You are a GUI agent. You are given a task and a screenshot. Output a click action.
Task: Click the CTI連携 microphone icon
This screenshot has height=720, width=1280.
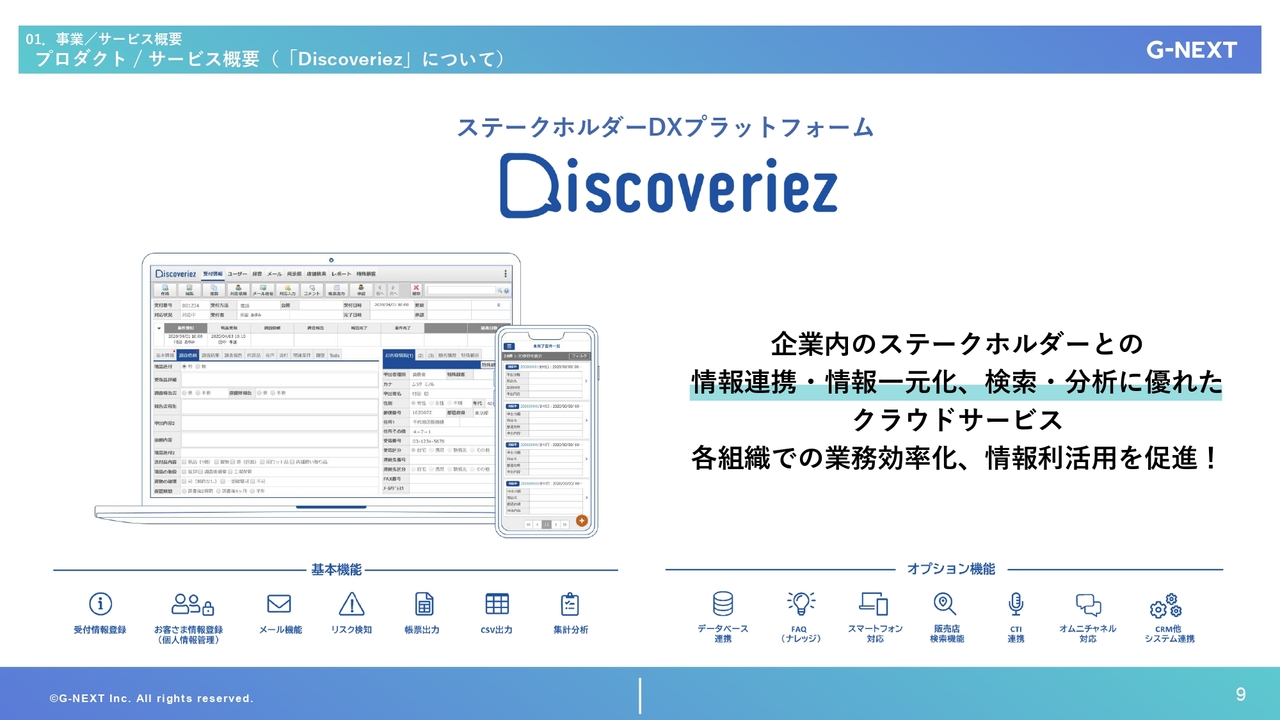click(x=1016, y=604)
